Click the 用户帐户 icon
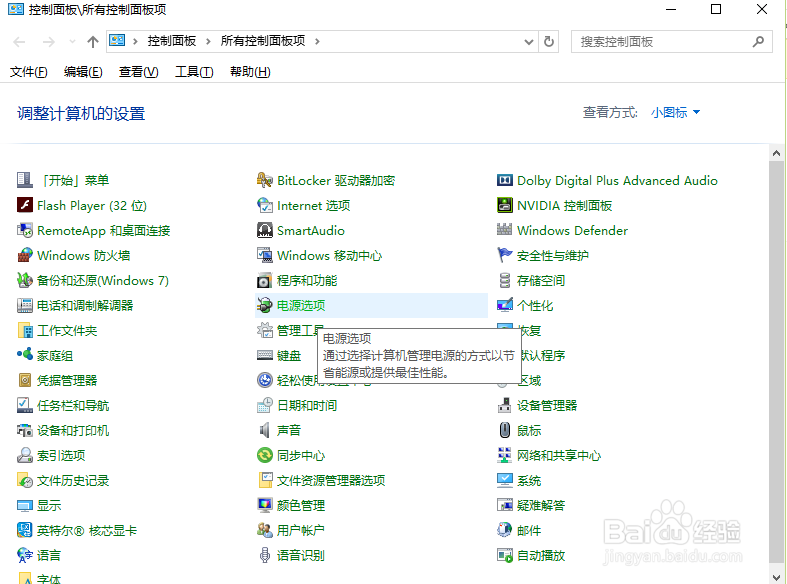The image size is (787, 584). pyautogui.click(x=265, y=530)
